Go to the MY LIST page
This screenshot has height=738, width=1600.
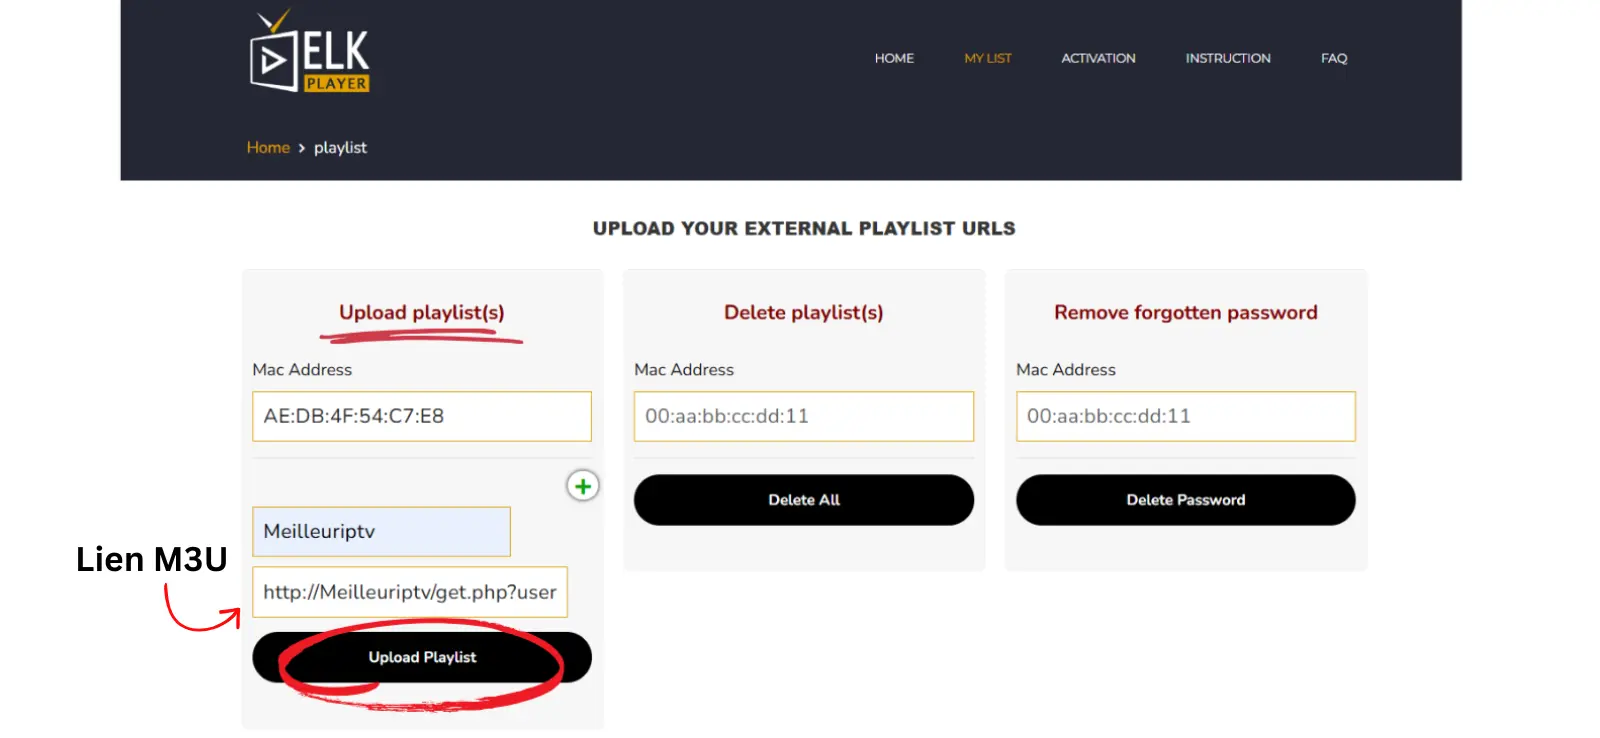(987, 58)
